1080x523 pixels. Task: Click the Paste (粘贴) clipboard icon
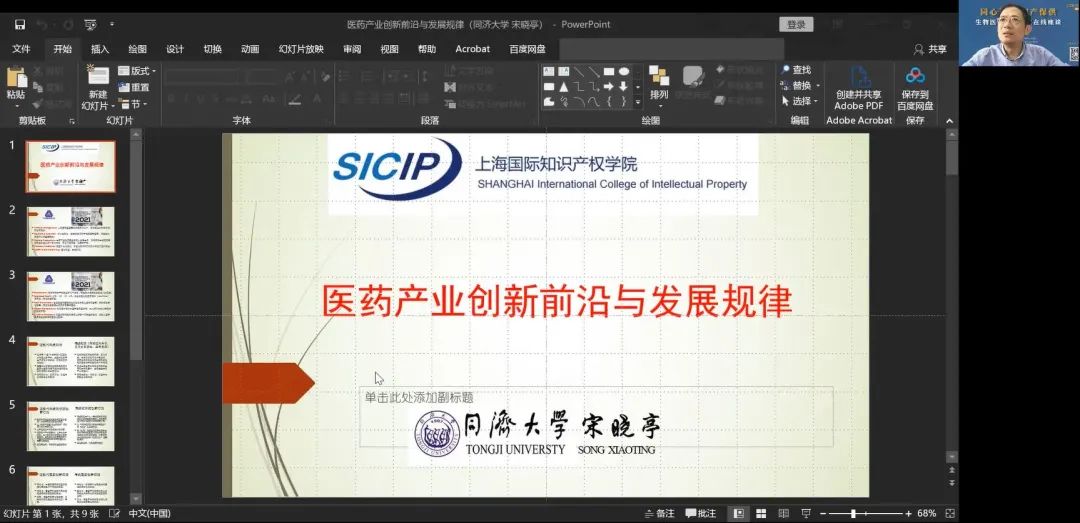[16, 79]
